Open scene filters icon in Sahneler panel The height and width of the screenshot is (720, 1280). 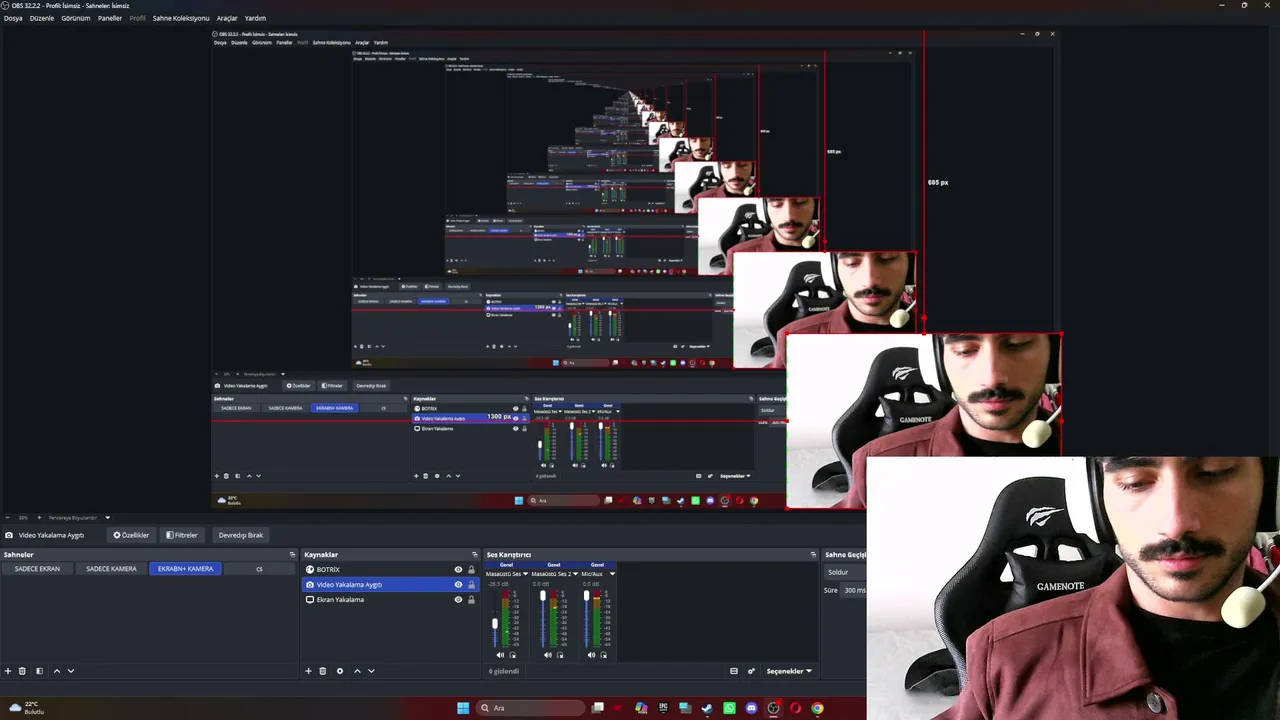pos(39,671)
